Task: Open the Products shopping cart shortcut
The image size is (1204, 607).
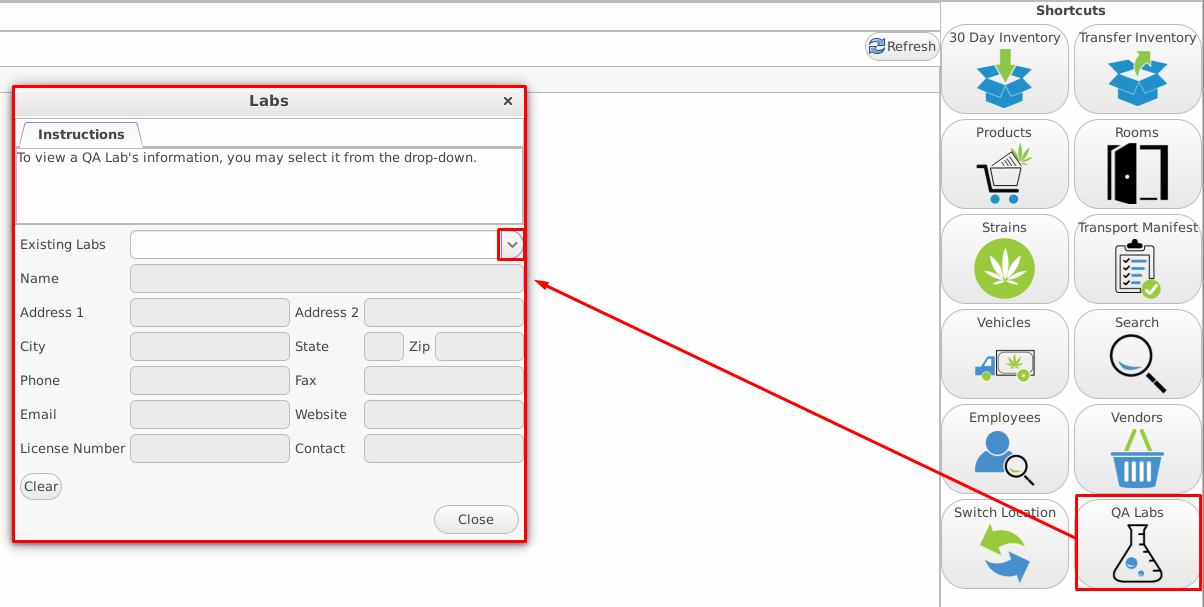Action: [x=1004, y=164]
